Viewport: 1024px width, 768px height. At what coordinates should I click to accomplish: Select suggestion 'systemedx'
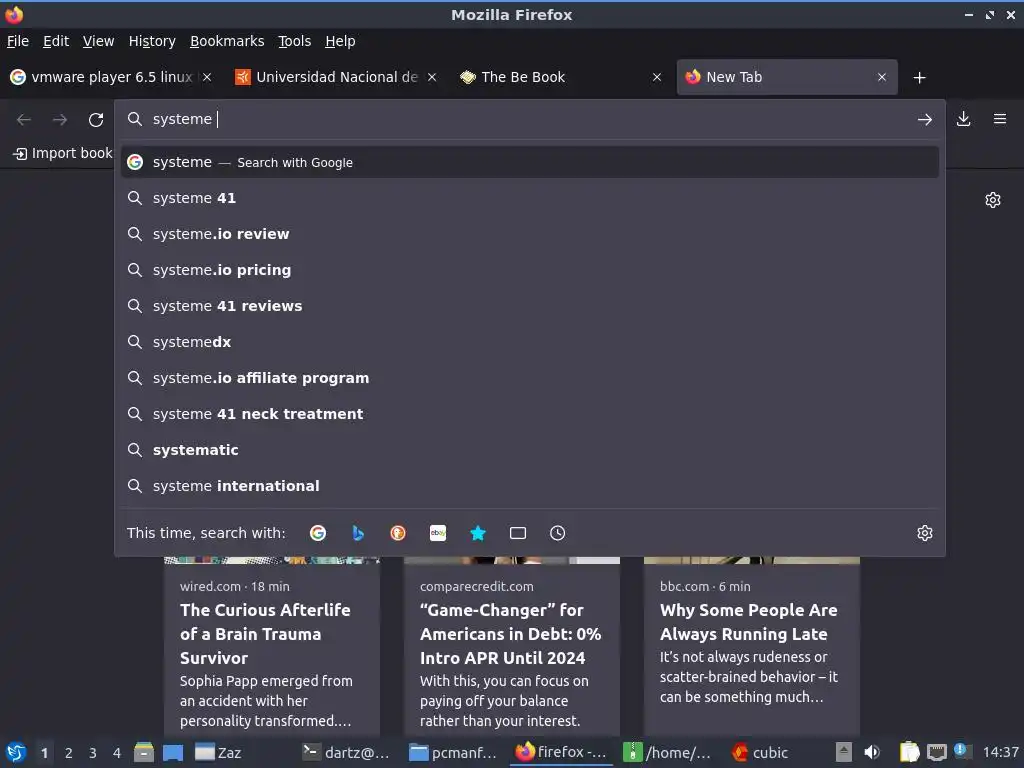coord(530,342)
